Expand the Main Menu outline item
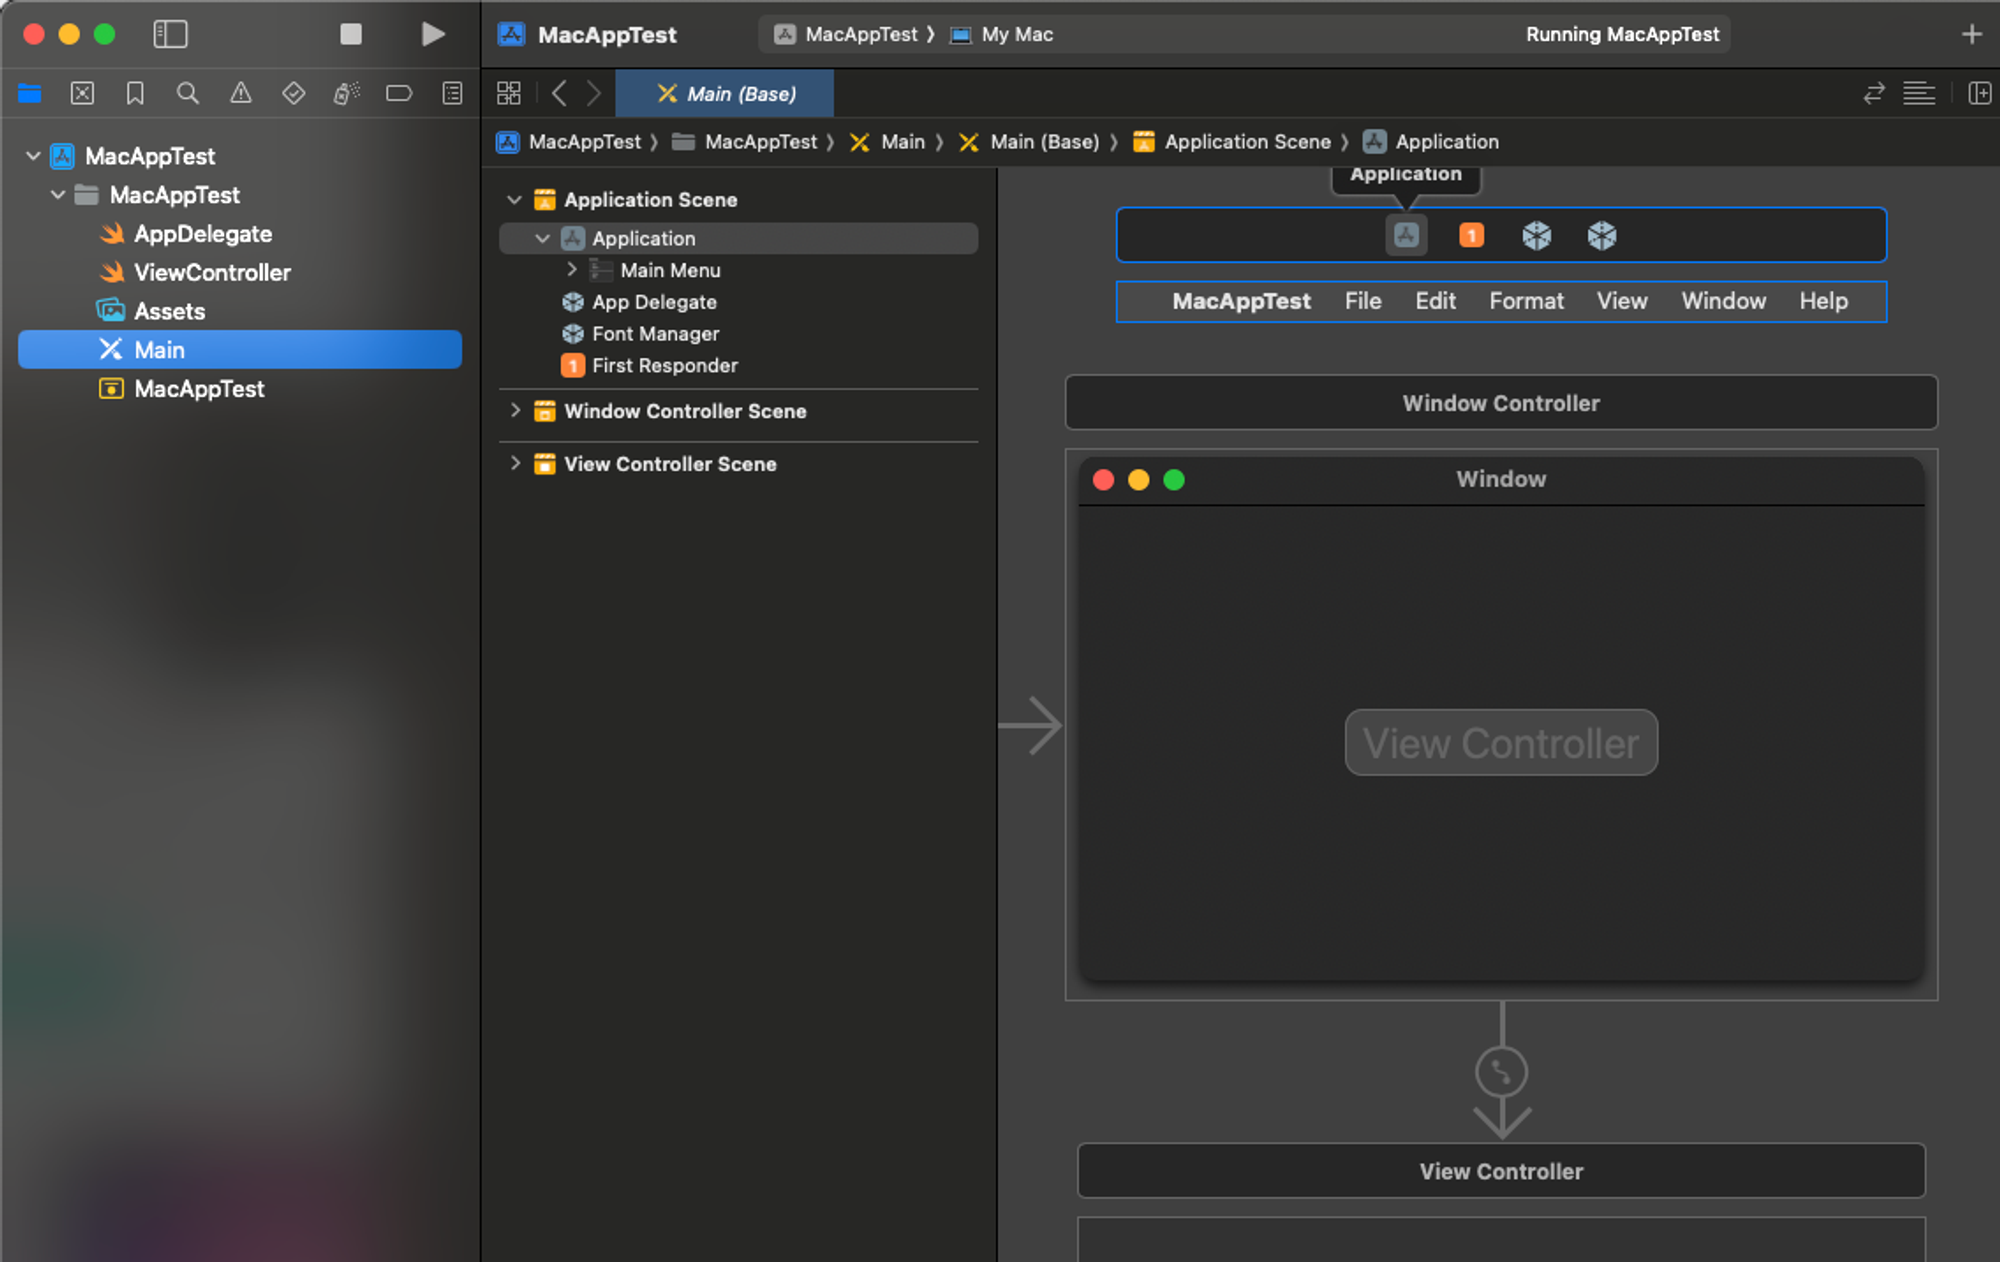Image resolution: width=2000 pixels, height=1262 pixels. [x=572, y=270]
